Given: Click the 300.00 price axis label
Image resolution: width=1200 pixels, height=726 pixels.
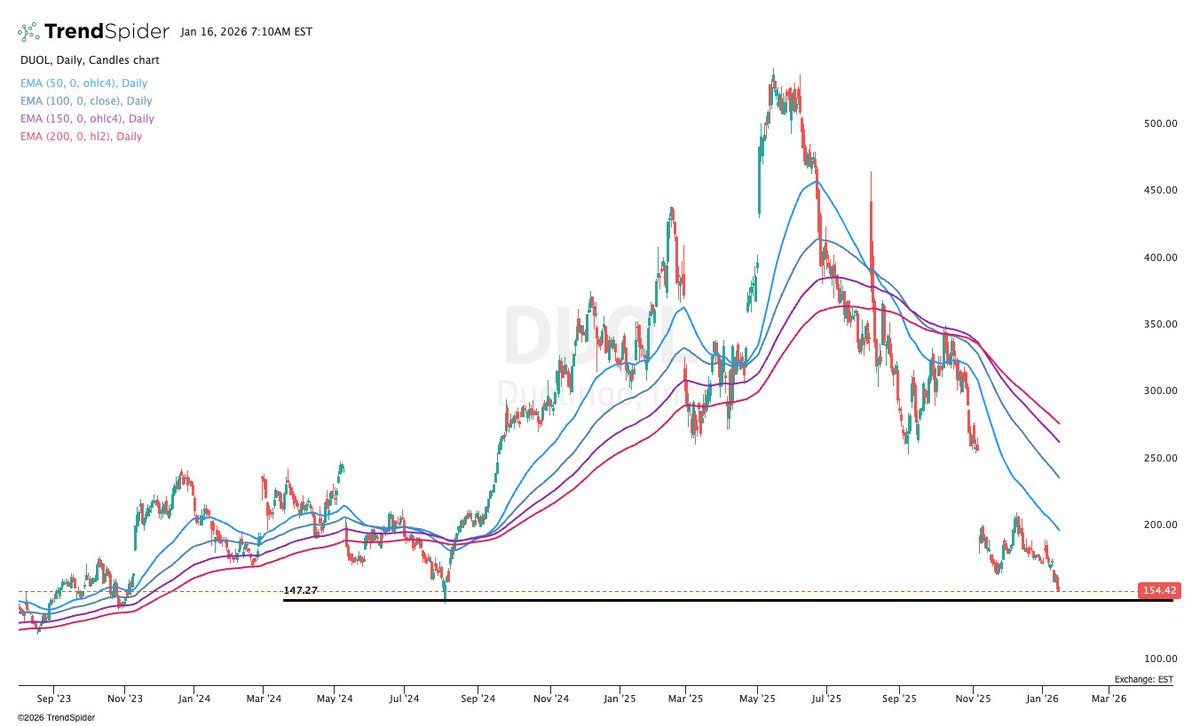Looking at the screenshot, I should (x=1160, y=391).
